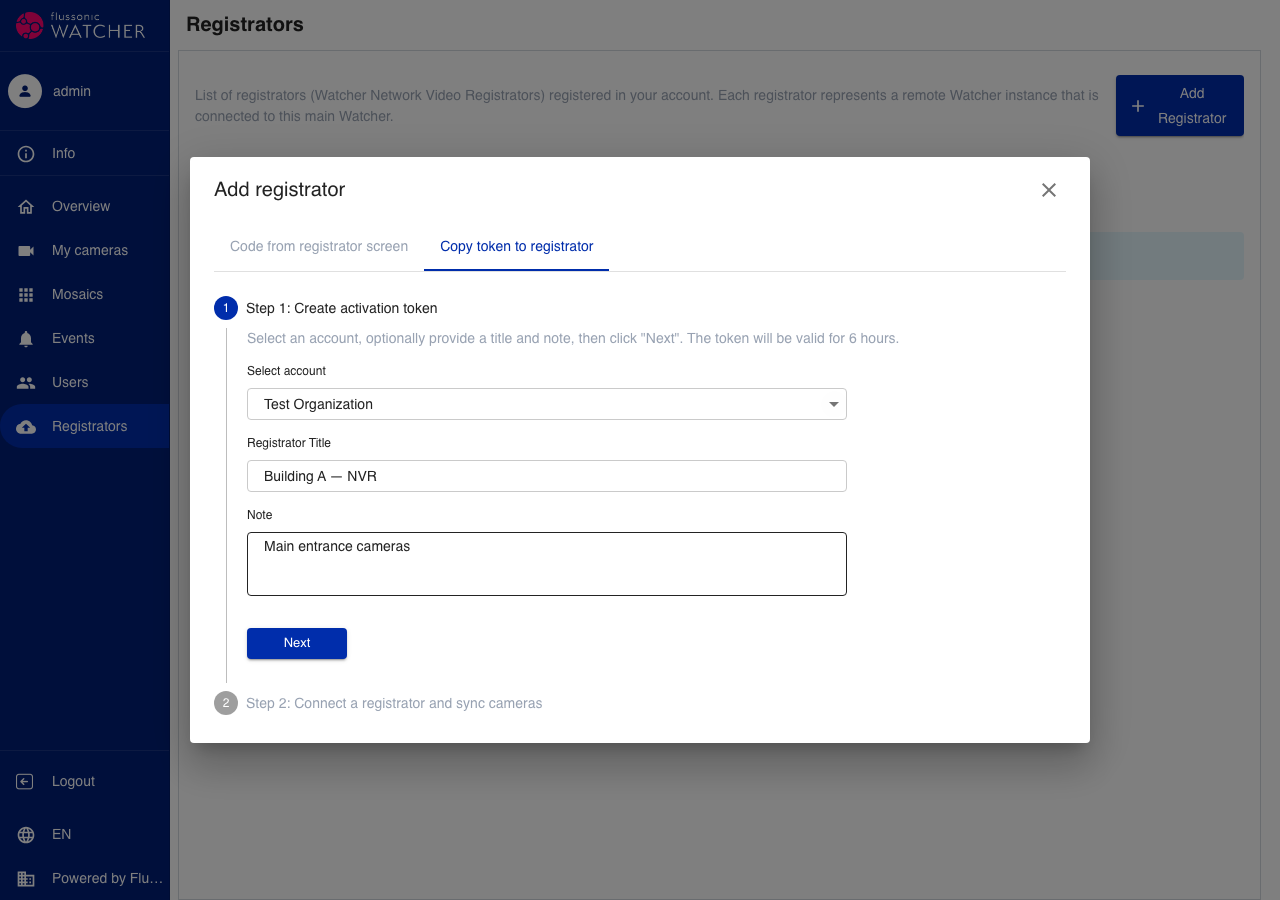
Task: Click Logout in the sidebar
Action: (85, 782)
